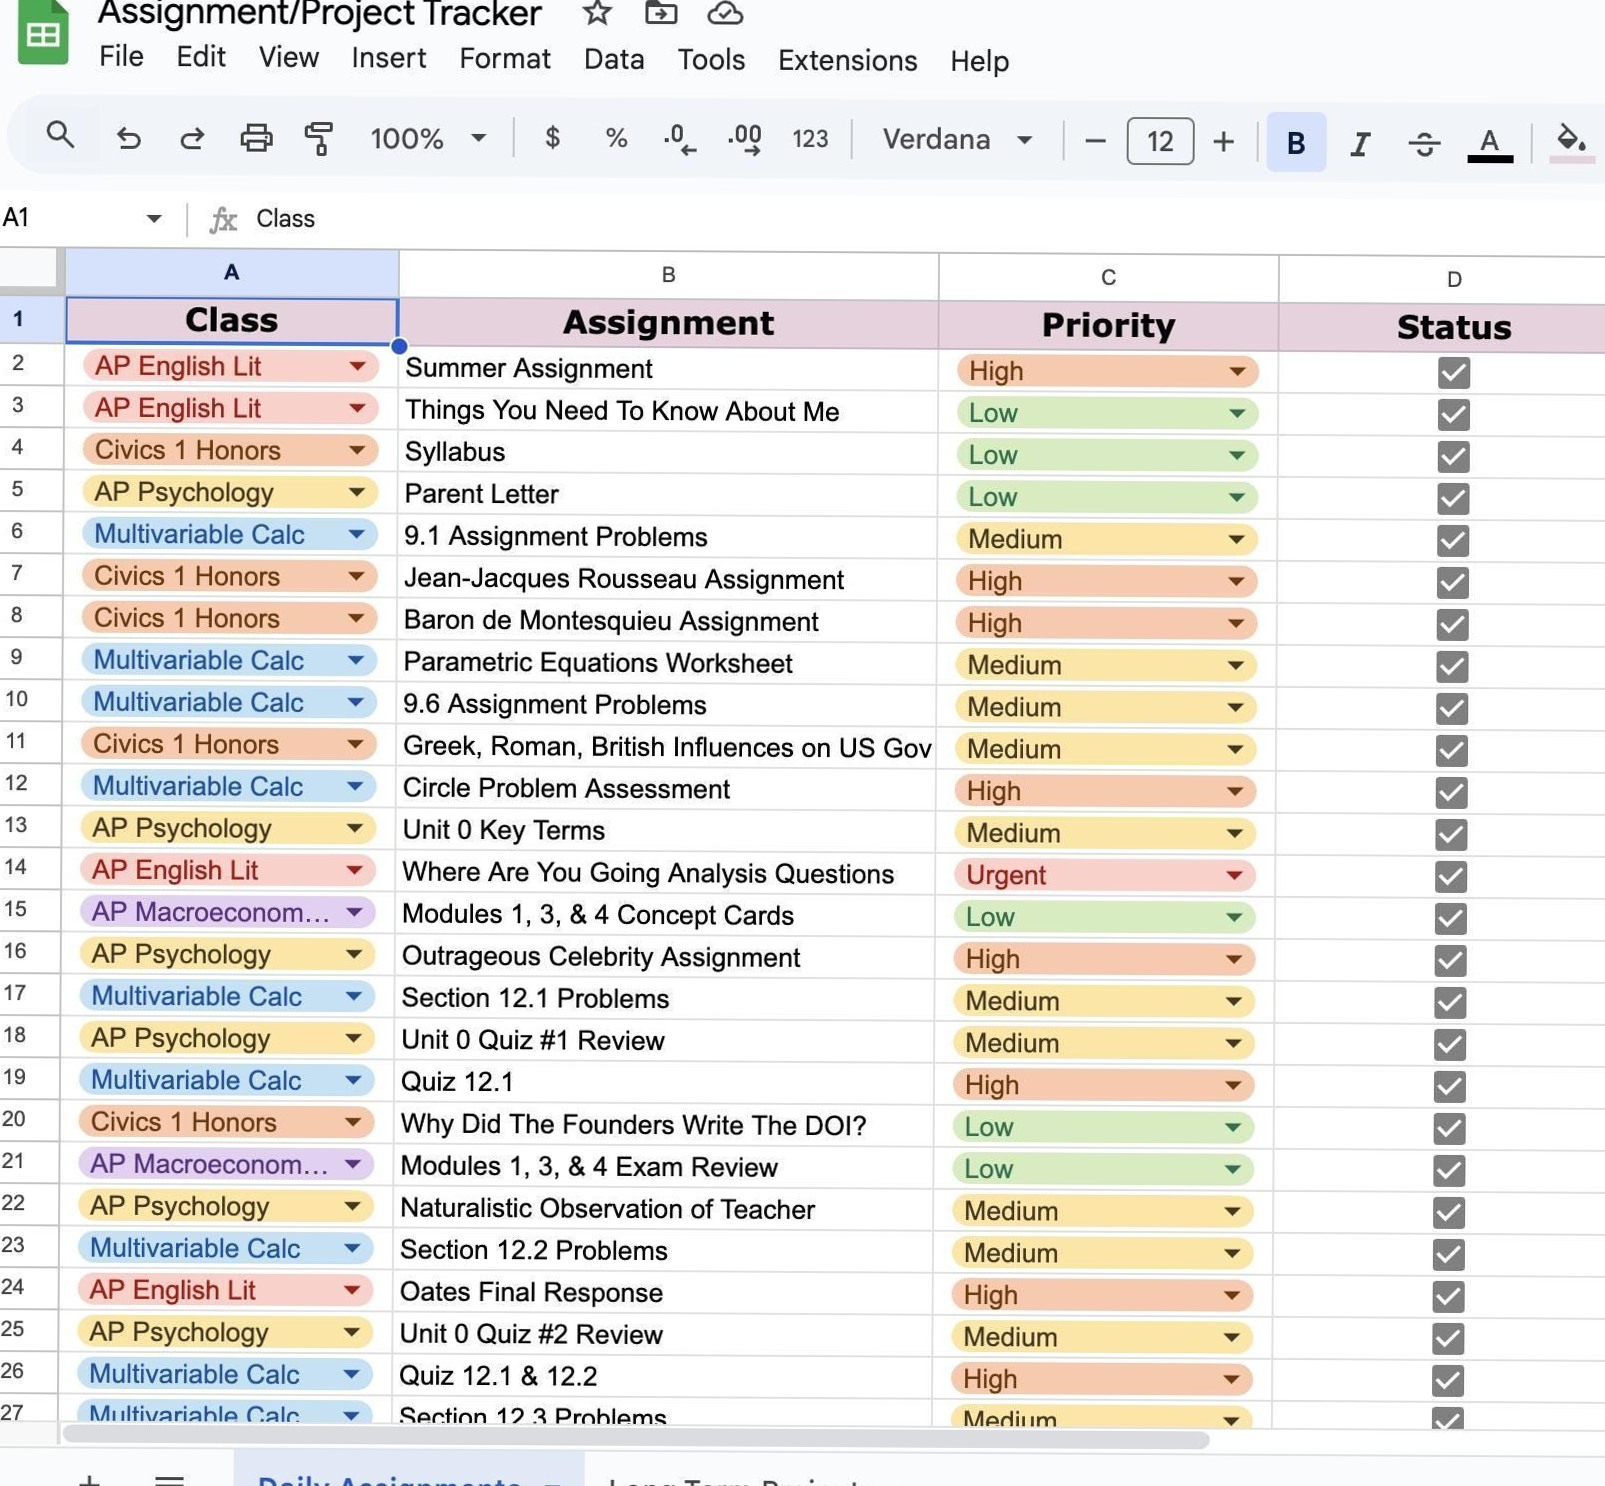Screen dimensions: 1605x1486
Task: Uncheck the Status checkbox for Quiz 12.1
Action: click(x=1450, y=1086)
